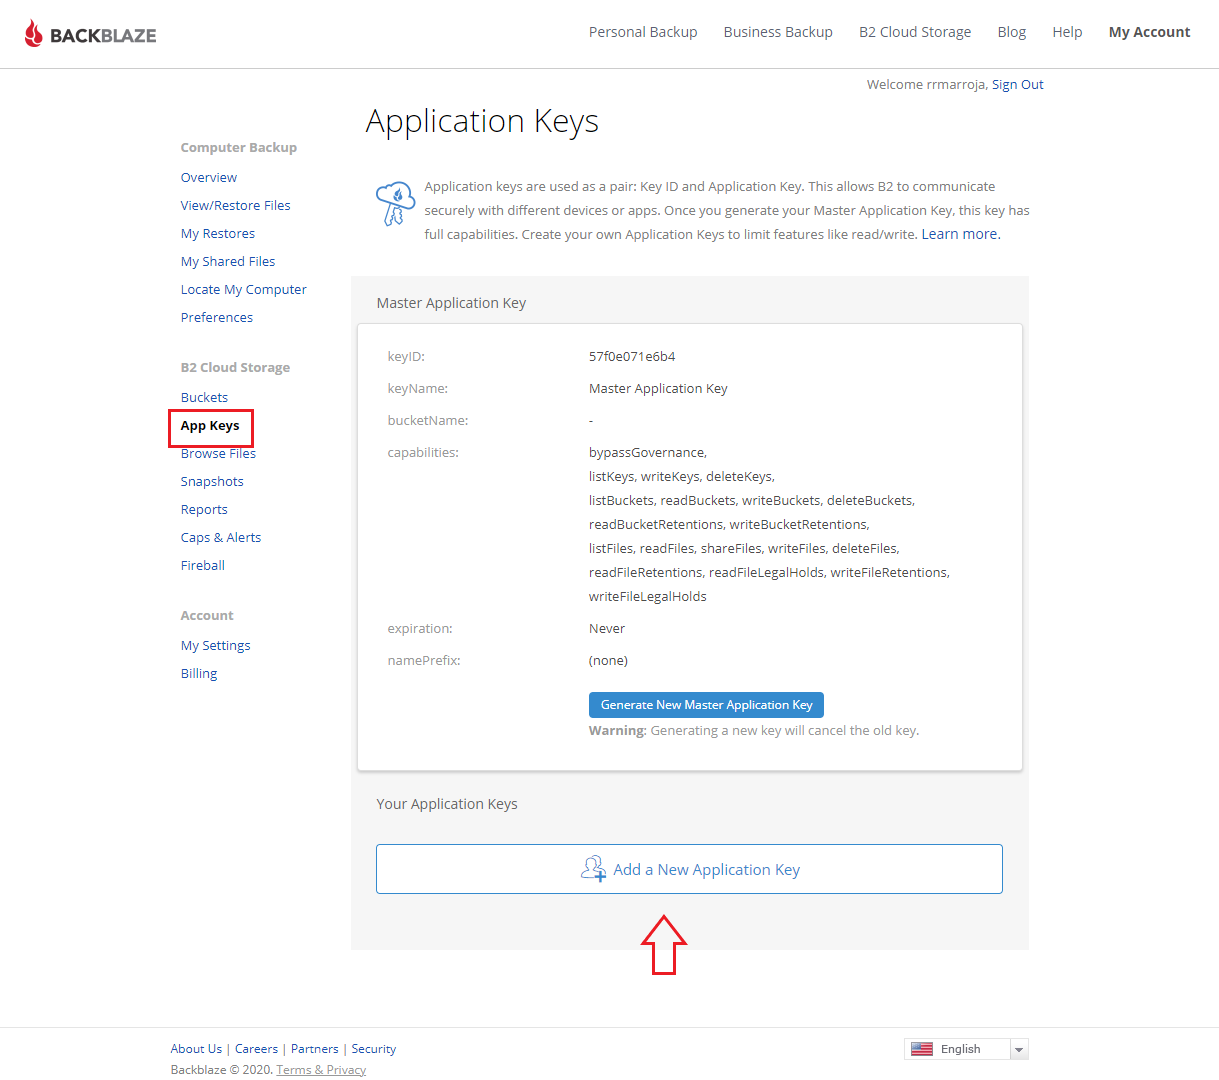The image size is (1219, 1080).
Task: Go to My Restores
Action: [218, 233]
